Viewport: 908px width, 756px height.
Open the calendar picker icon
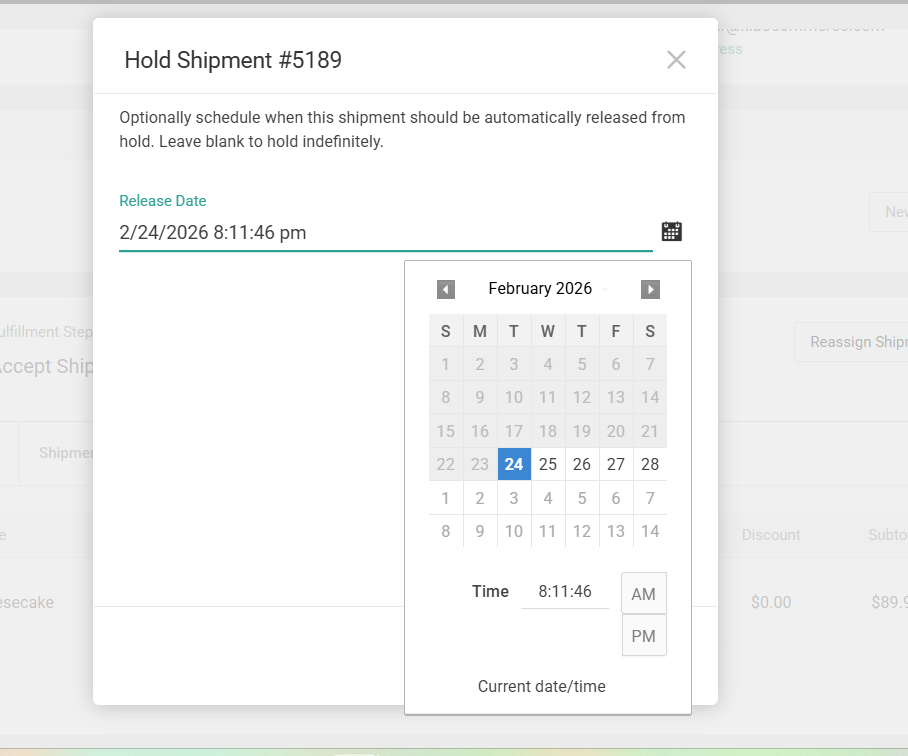tap(671, 231)
